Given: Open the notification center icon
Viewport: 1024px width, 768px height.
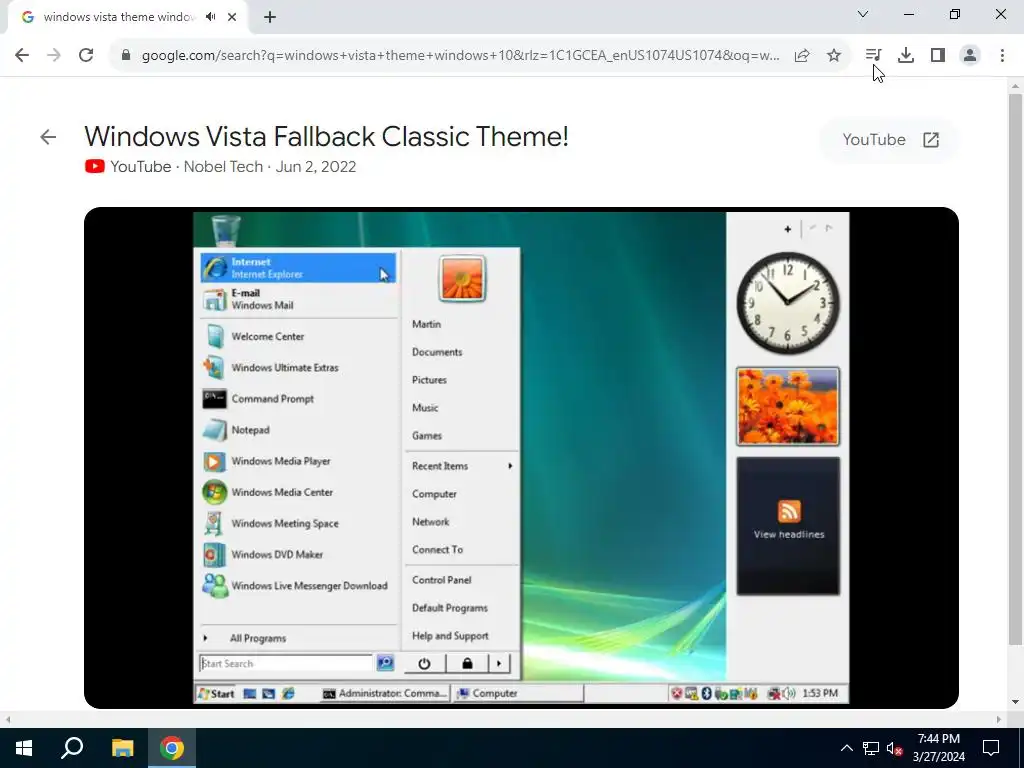Looking at the screenshot, I should [x=991, y=748].
